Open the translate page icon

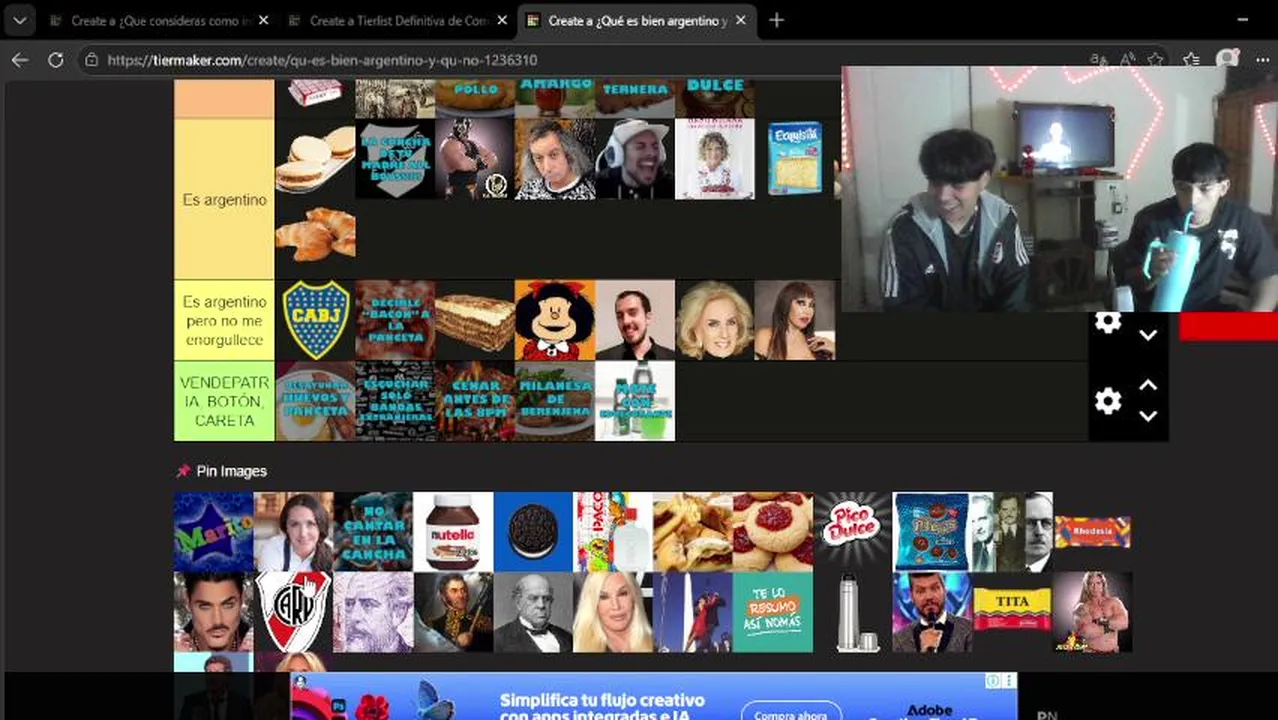click(1099, 60)
